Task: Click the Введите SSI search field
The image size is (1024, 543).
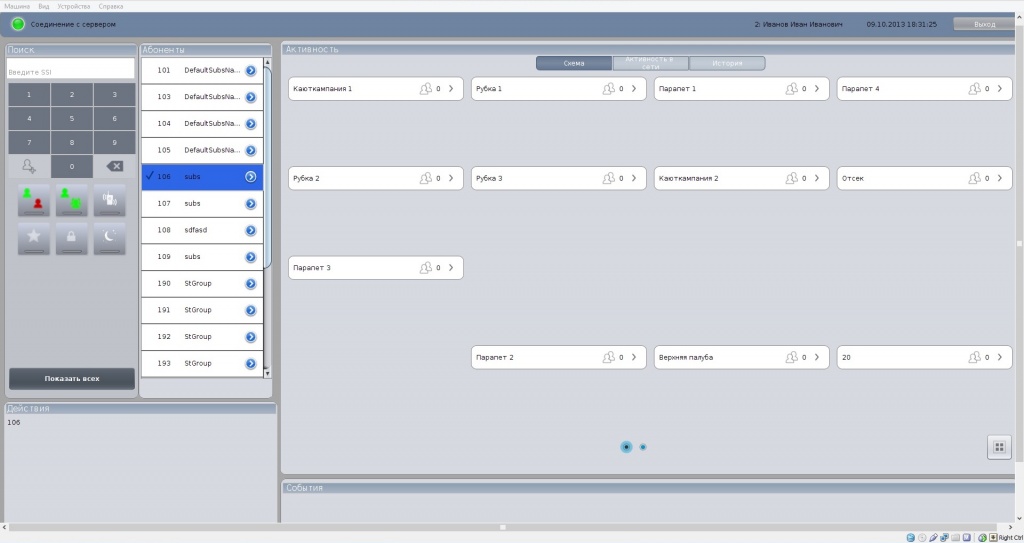Action: click(71, 72)
